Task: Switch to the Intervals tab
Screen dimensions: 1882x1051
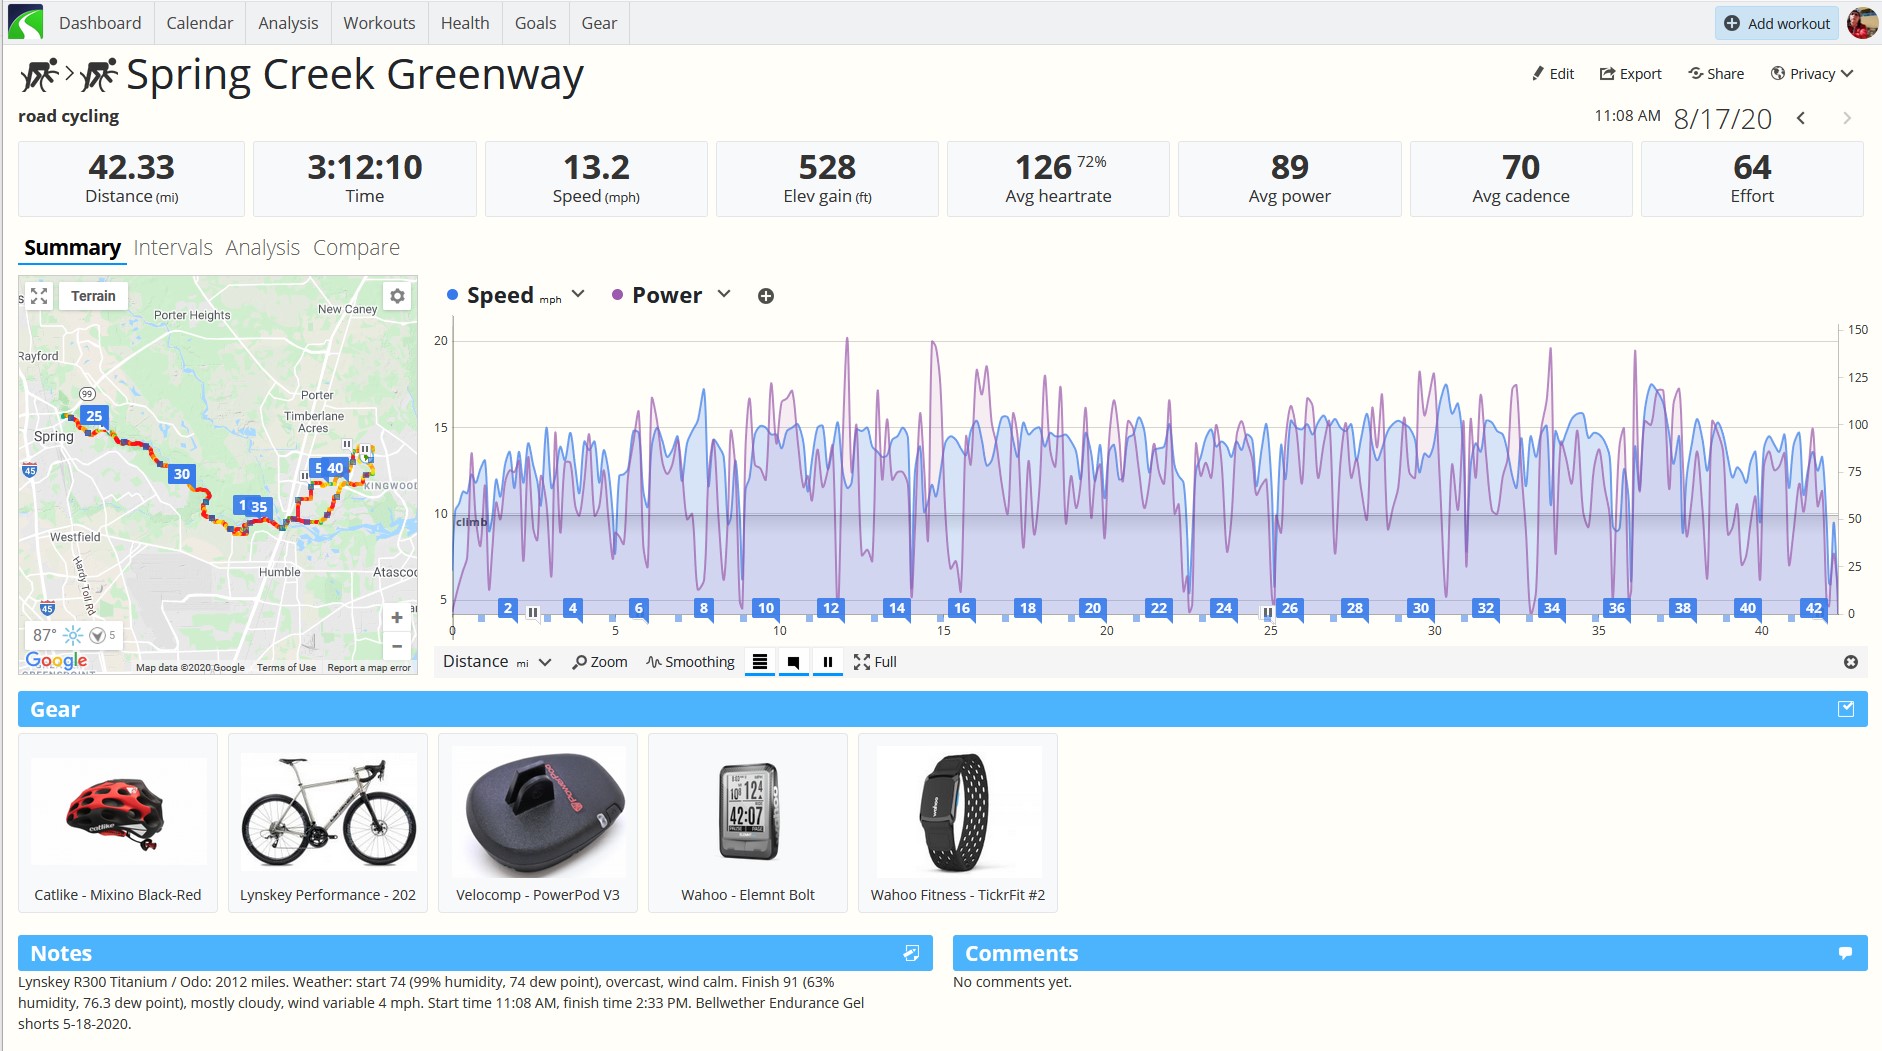Action: [x=173, y=248]
